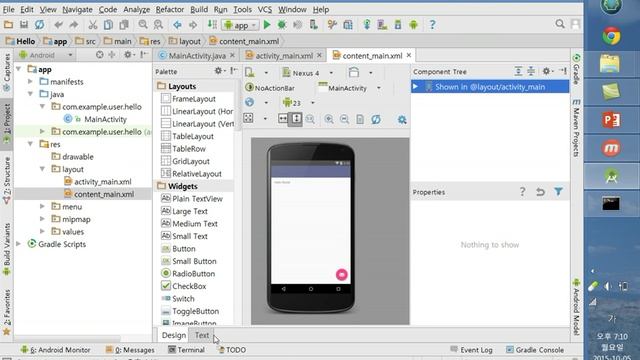Open the TODO tool window

(232, 350)
